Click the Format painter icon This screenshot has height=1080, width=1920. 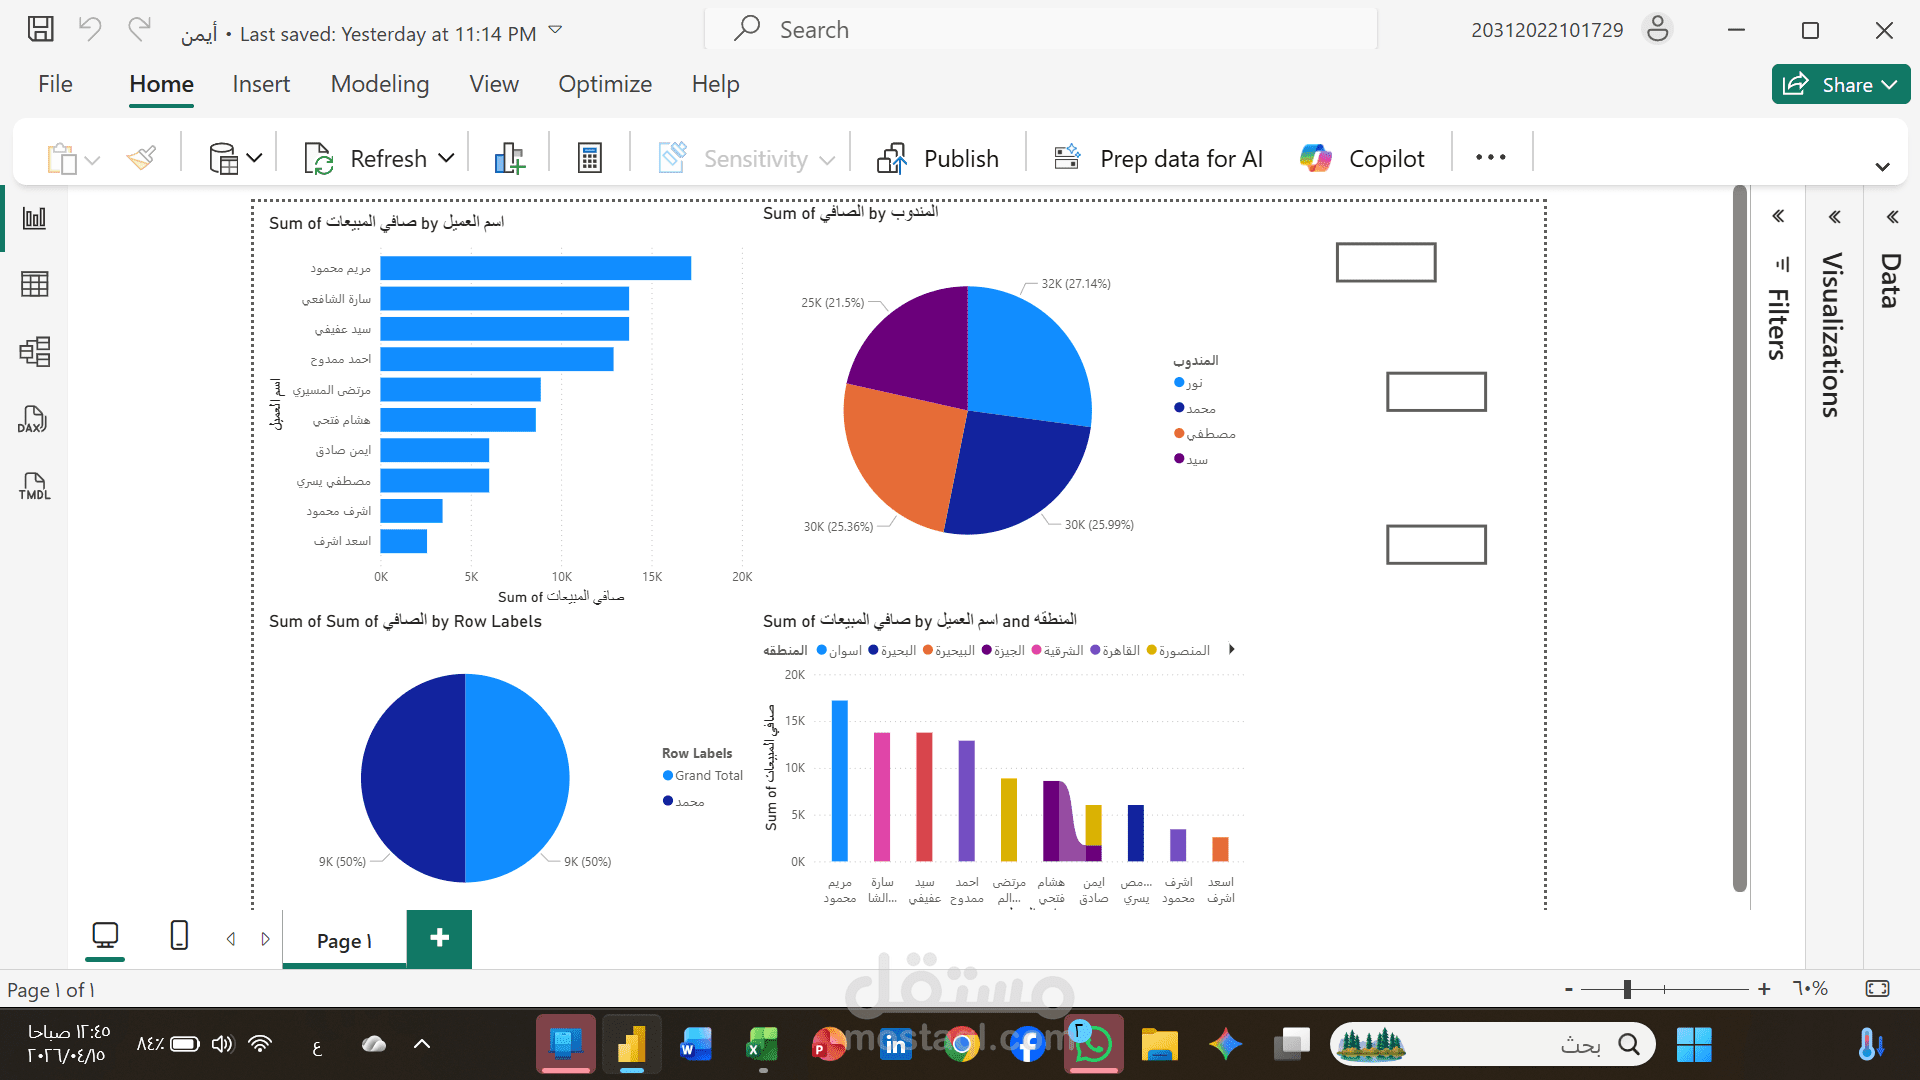tap(142, 158)
